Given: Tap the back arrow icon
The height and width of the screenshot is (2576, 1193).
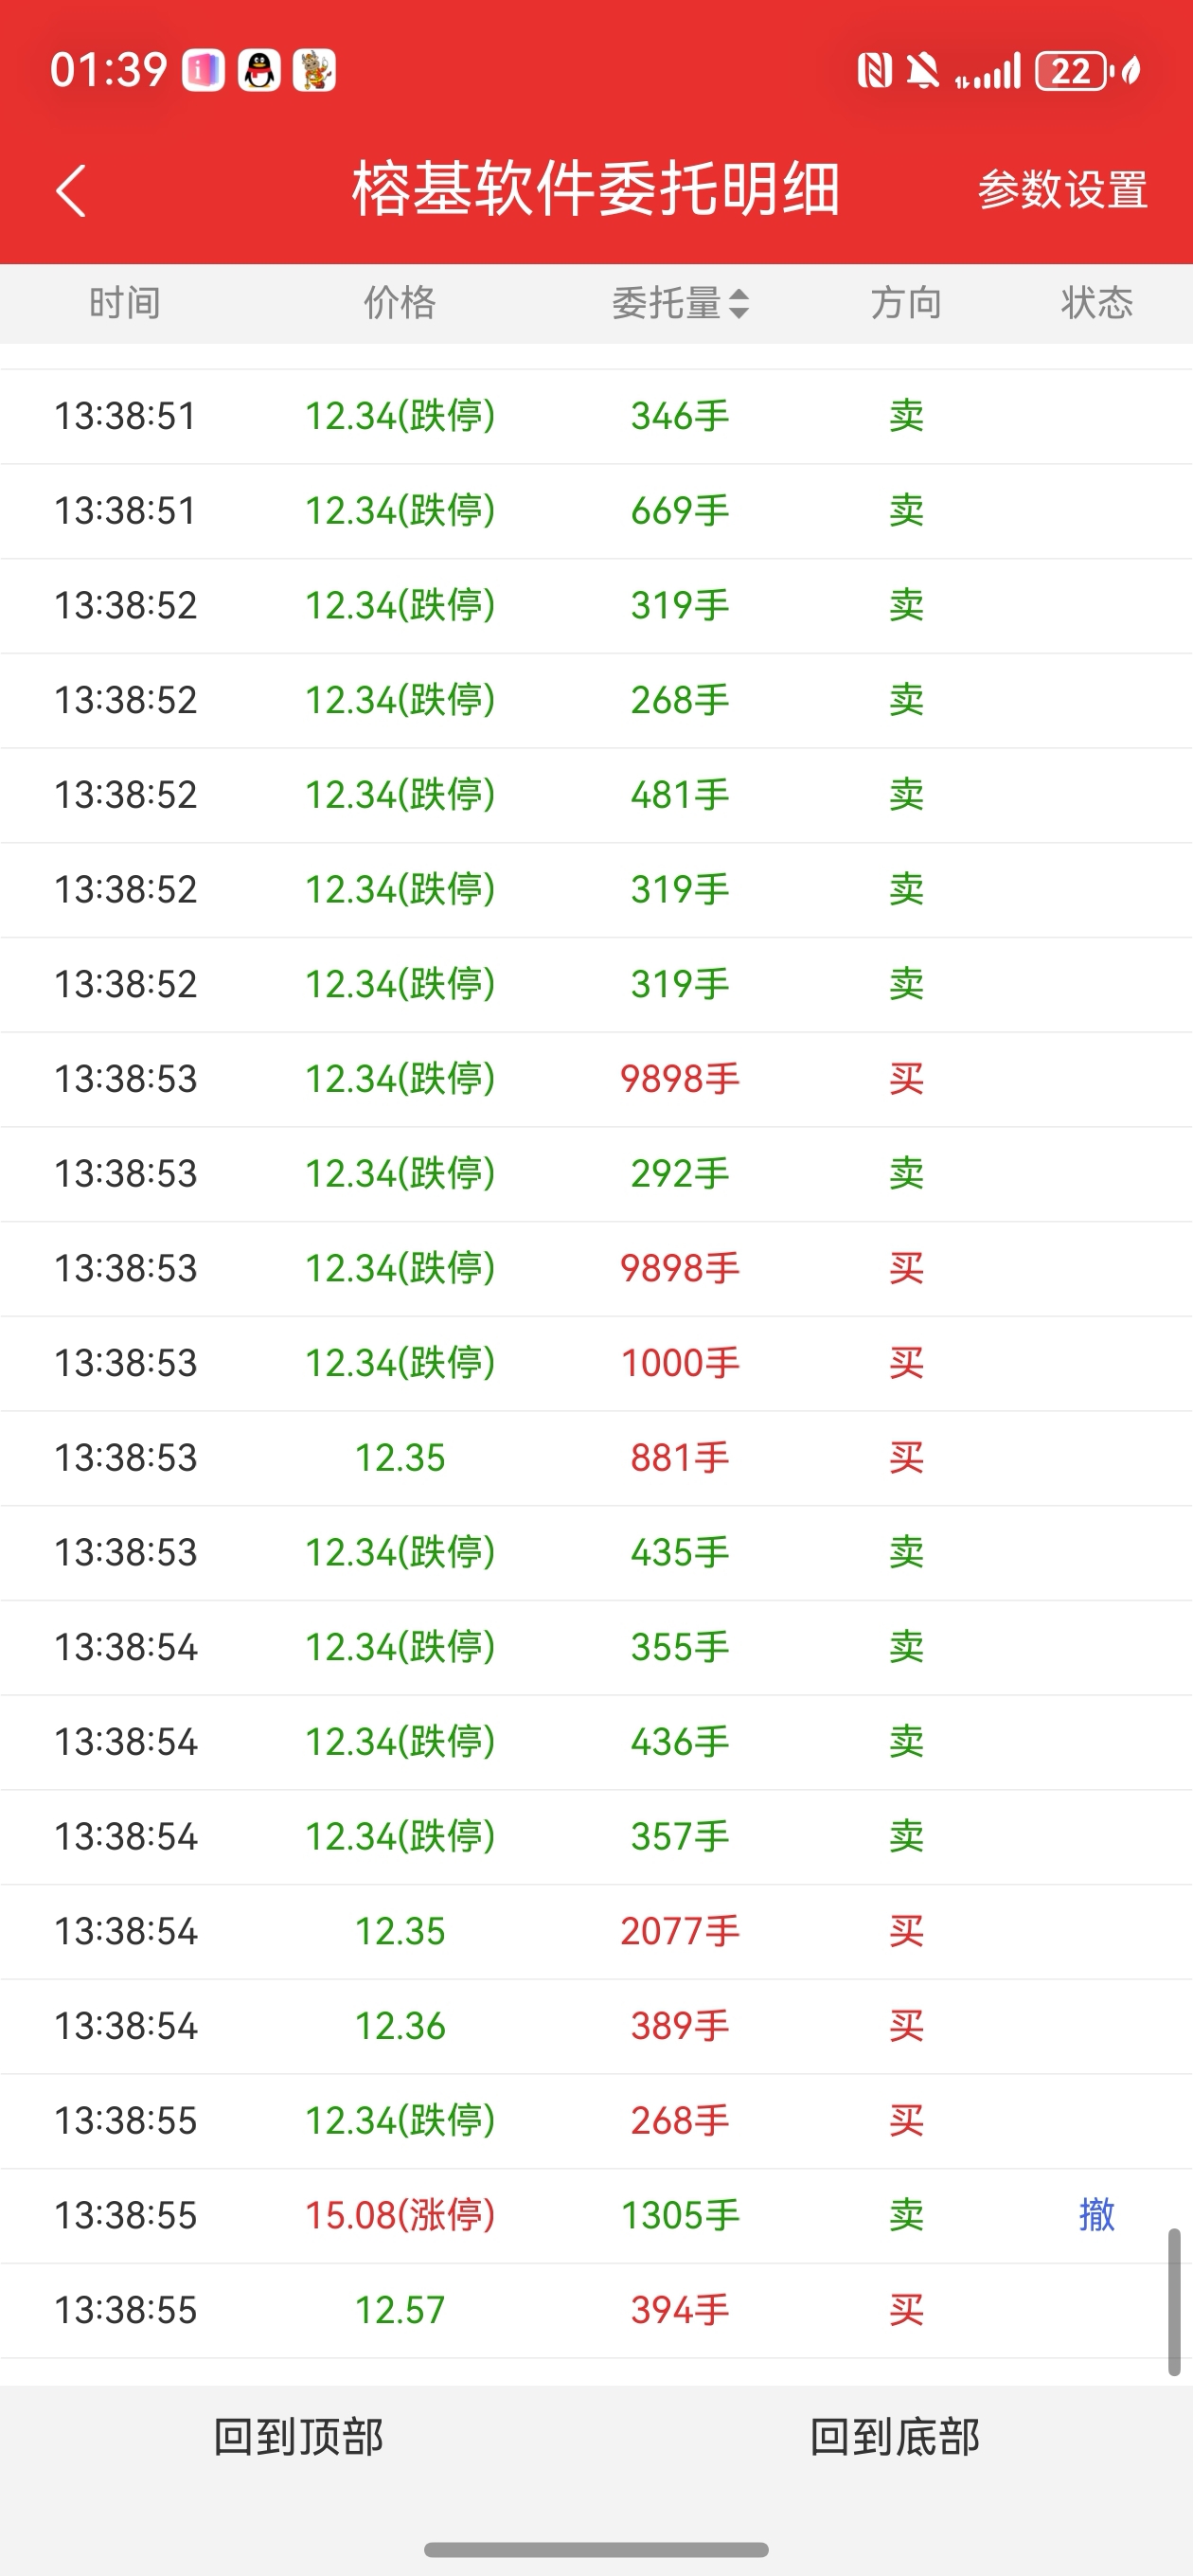Looking at the screenshot, I should click(71, 190).
